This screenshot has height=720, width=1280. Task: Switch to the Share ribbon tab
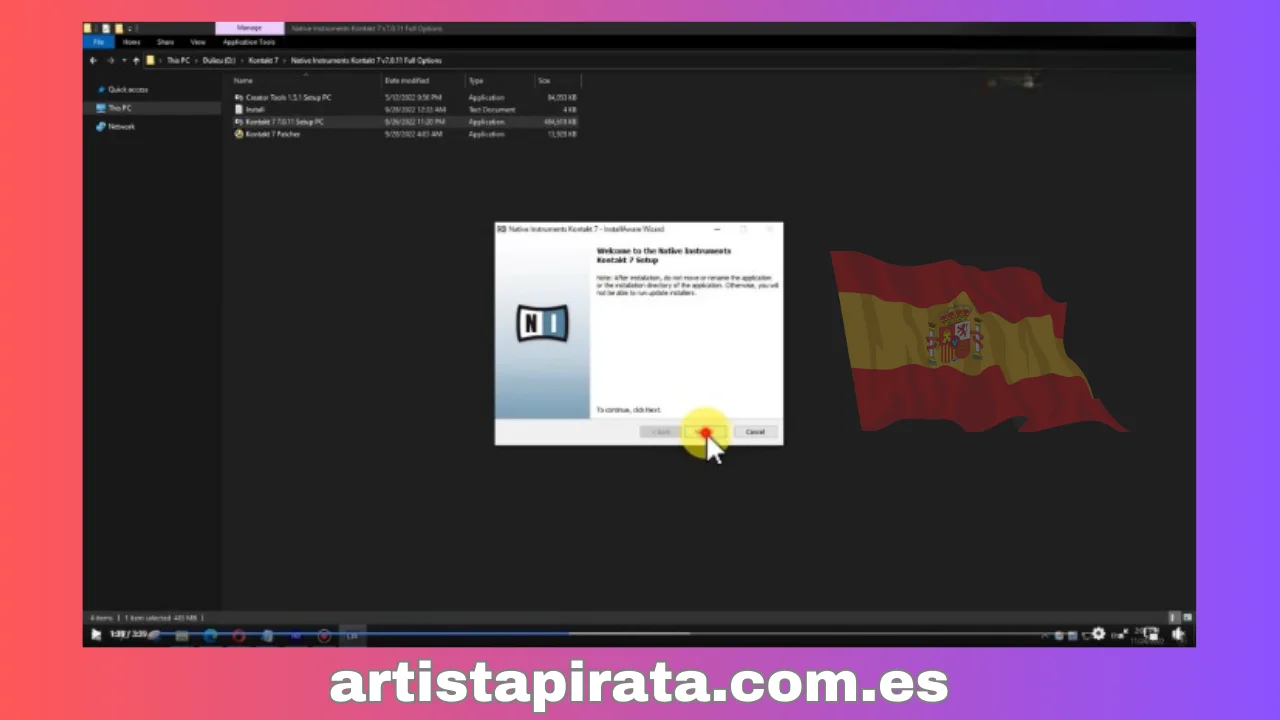click(x=166, y=42)
